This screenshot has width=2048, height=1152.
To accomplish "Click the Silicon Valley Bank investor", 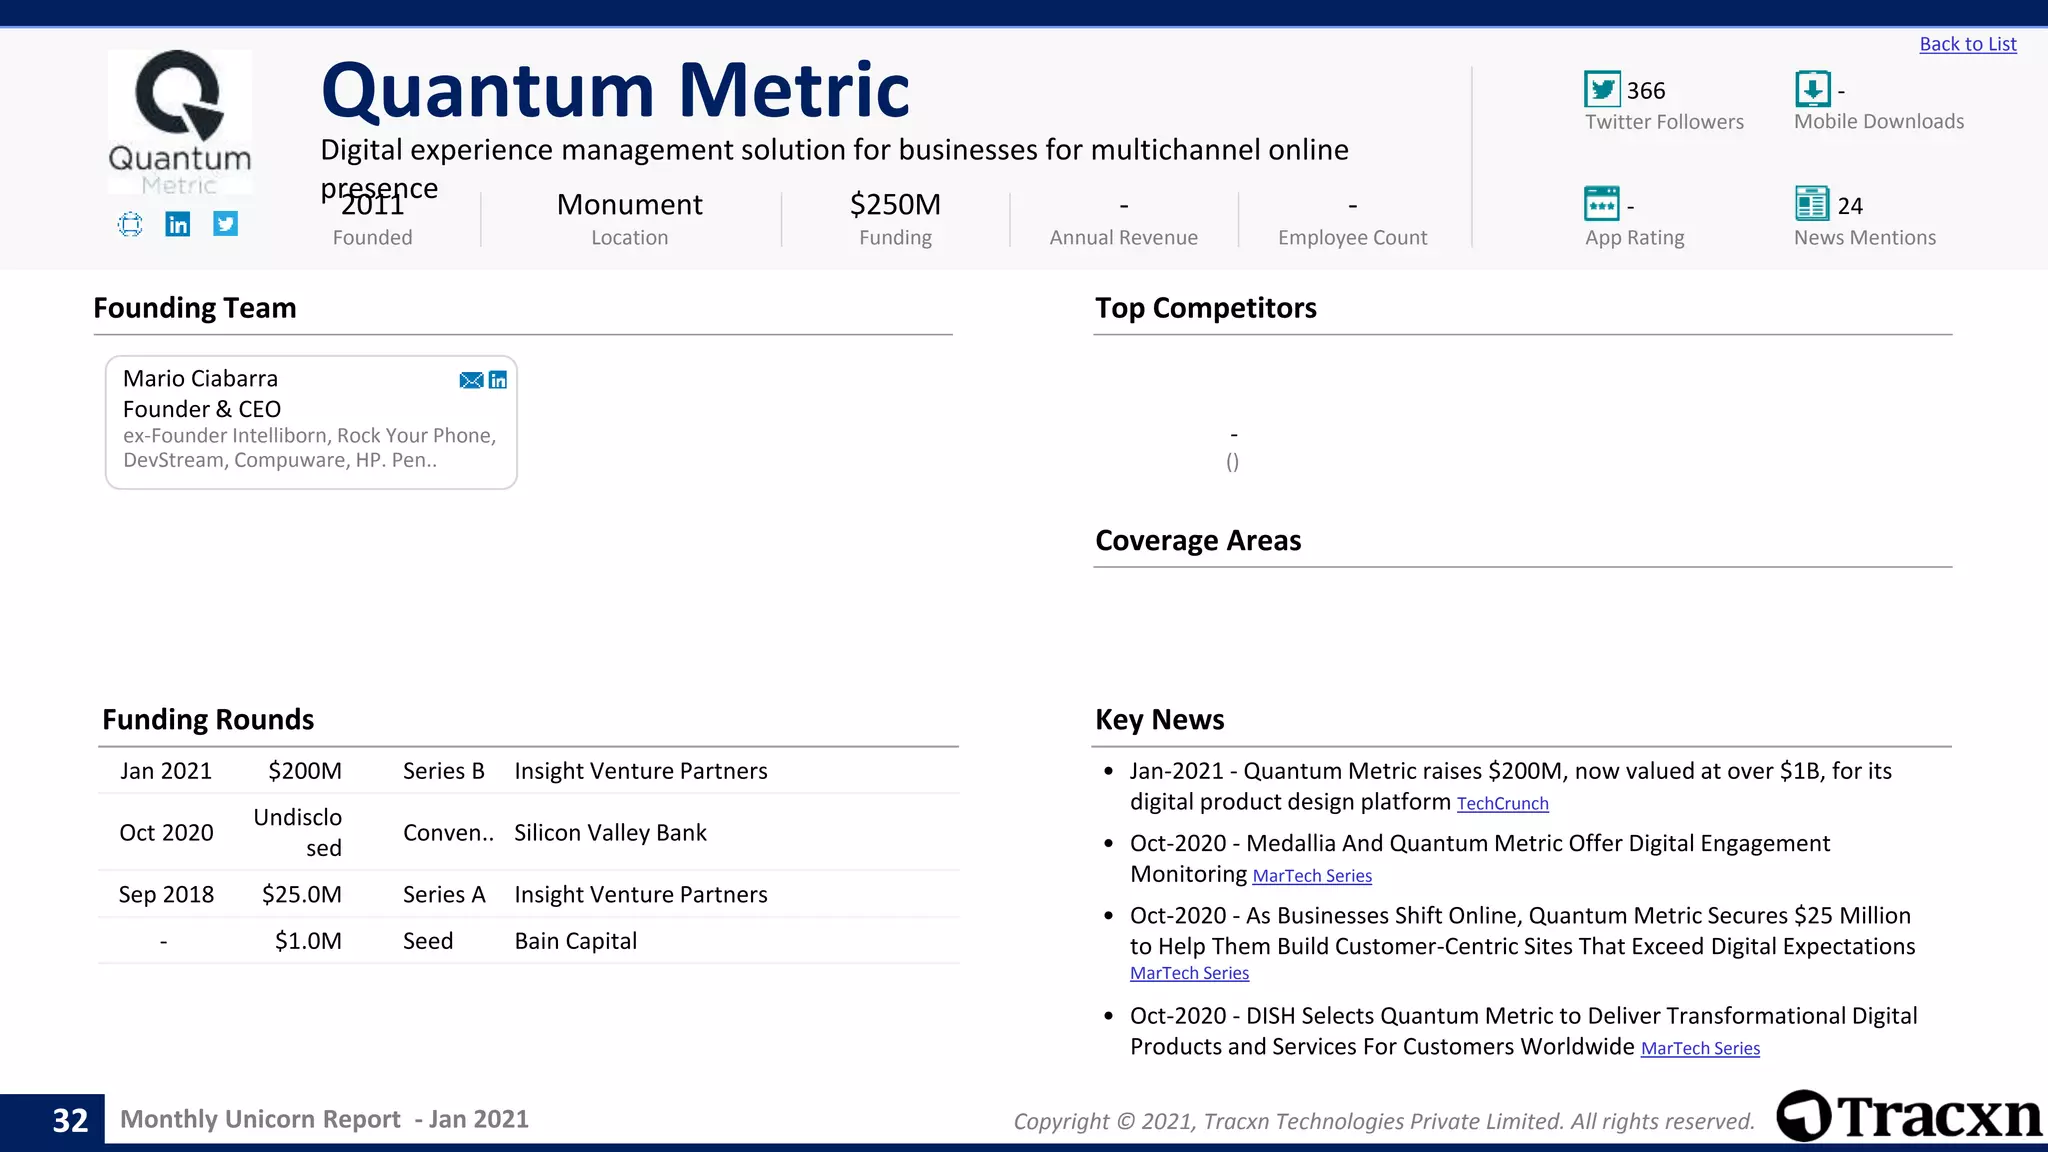I will click(610, 833).
